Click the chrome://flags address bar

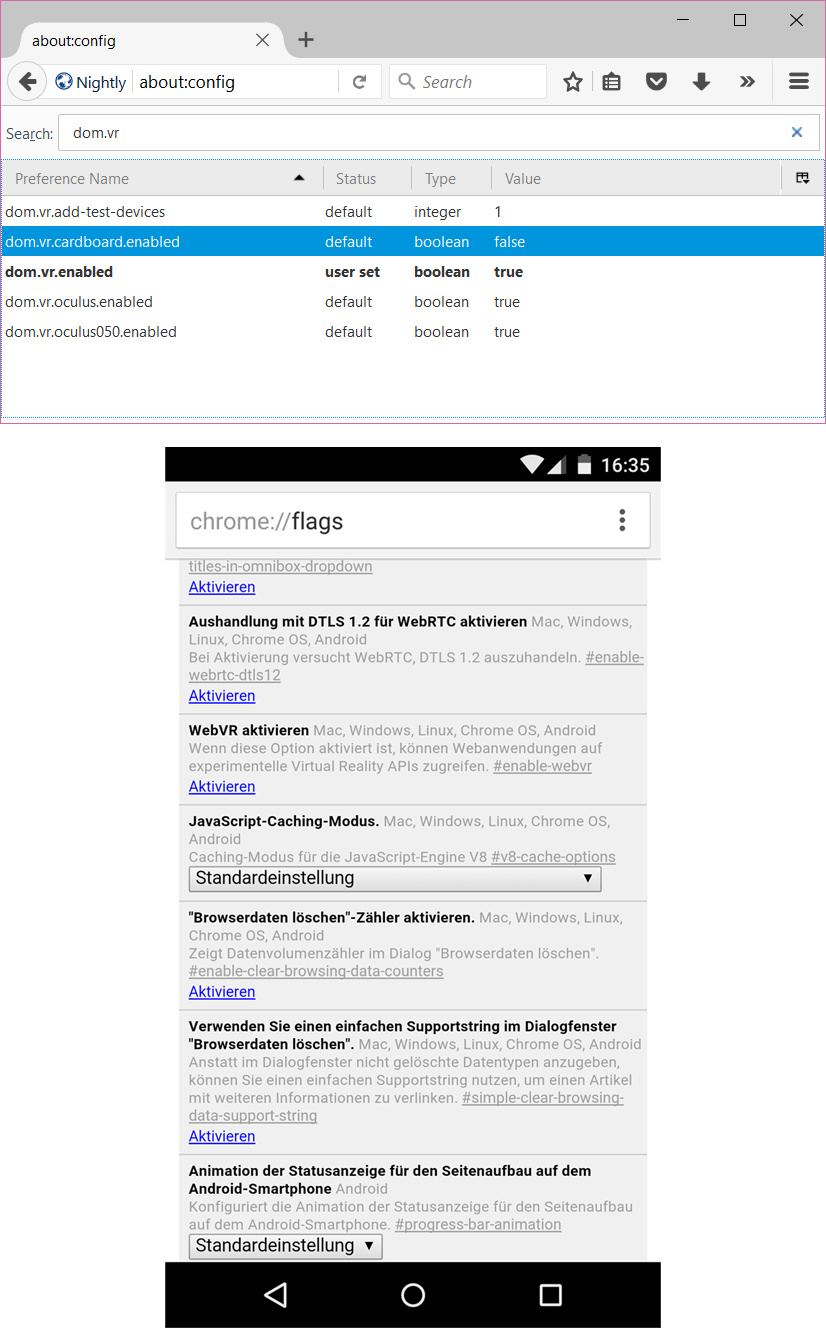390,521
